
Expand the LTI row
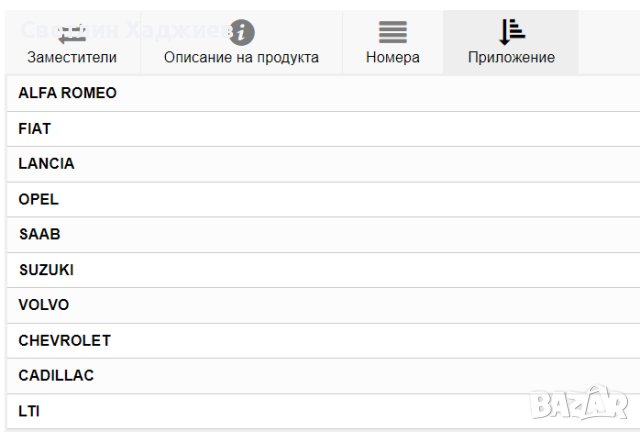tap(29, 411)
